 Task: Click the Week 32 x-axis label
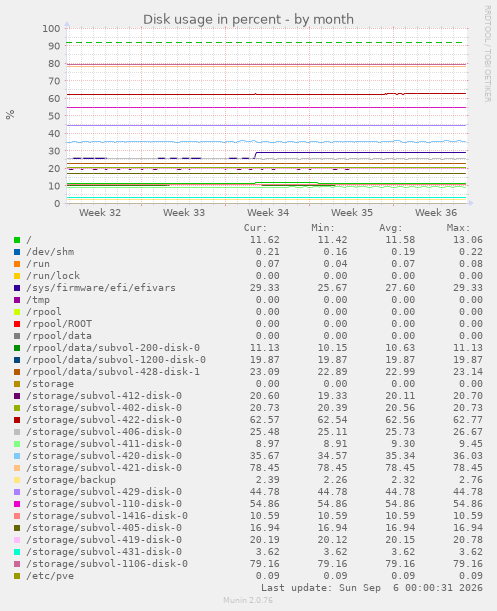click(x=100, y=213)
